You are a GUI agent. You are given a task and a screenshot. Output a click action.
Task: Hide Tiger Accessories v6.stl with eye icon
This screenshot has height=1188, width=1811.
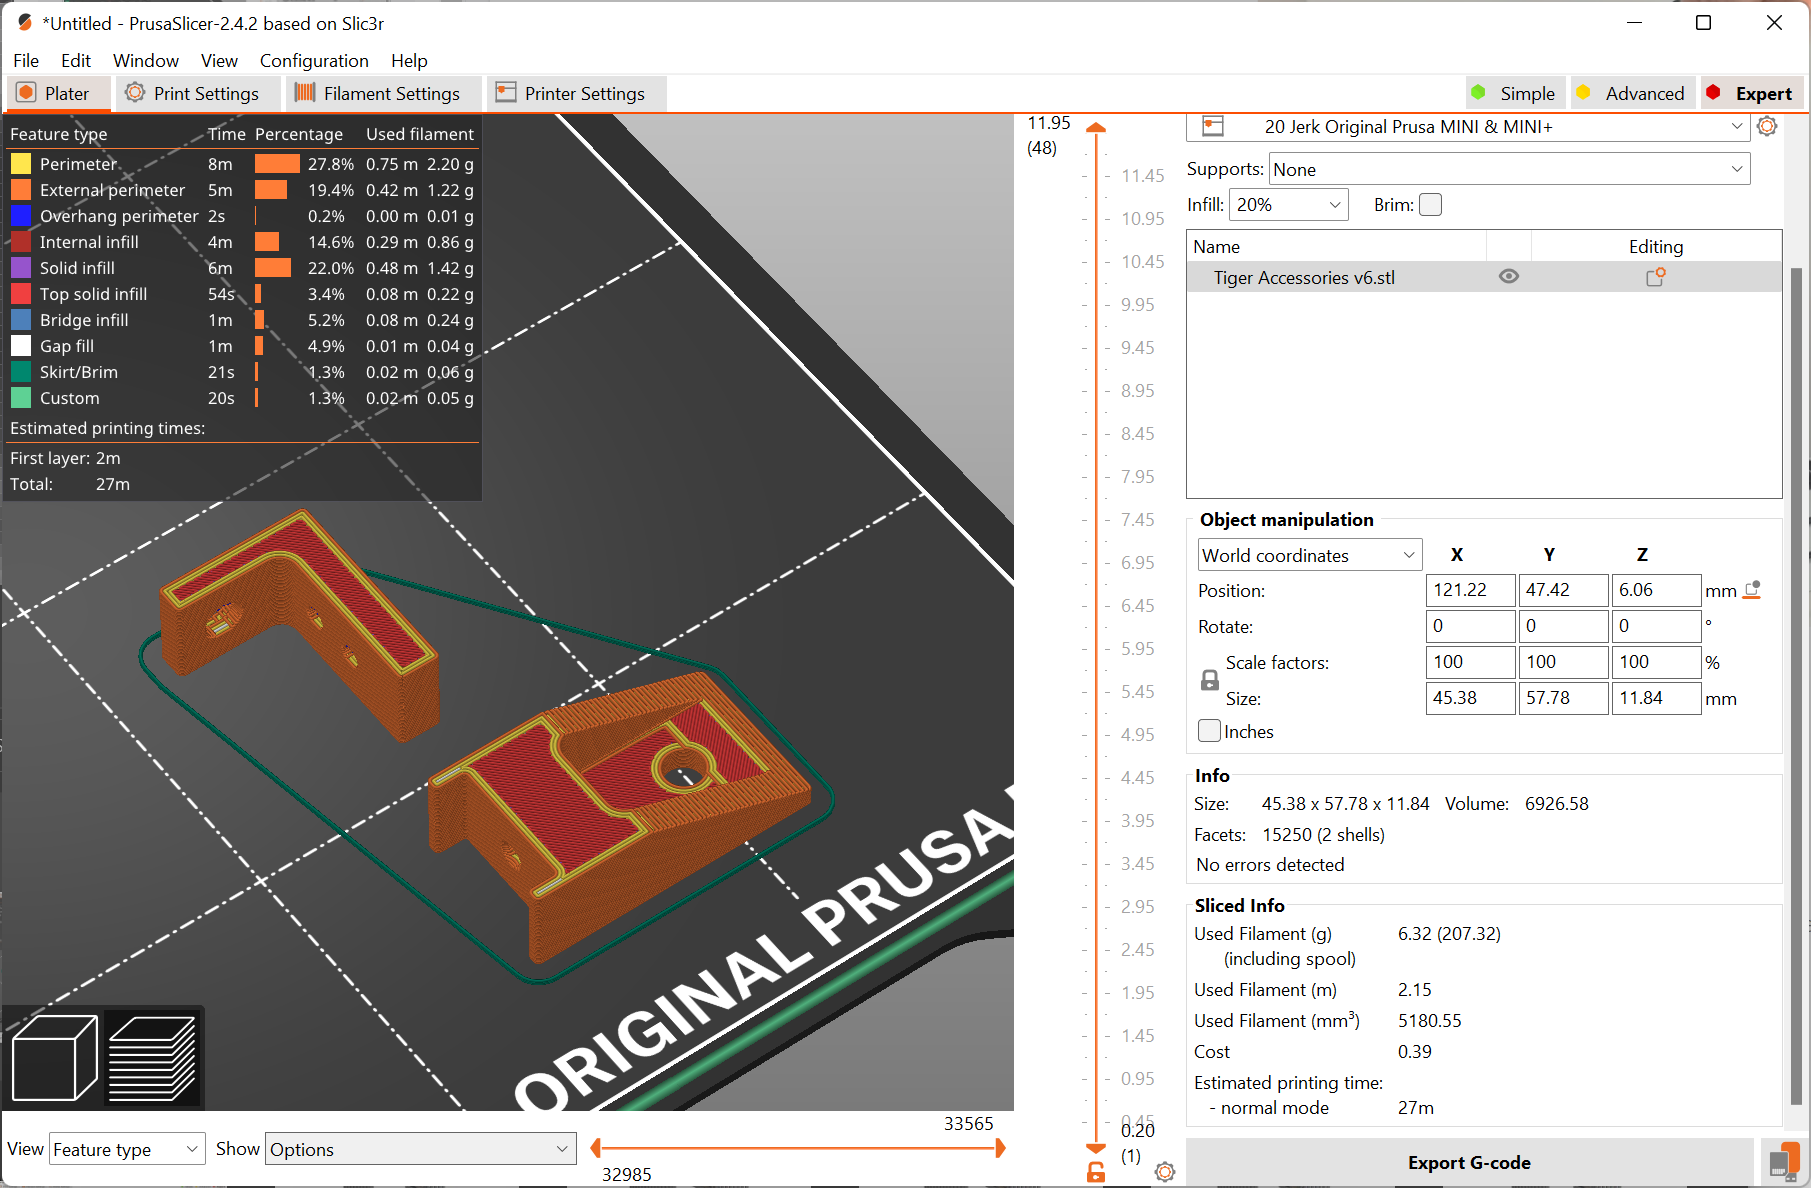click(x=1509, y=277)
